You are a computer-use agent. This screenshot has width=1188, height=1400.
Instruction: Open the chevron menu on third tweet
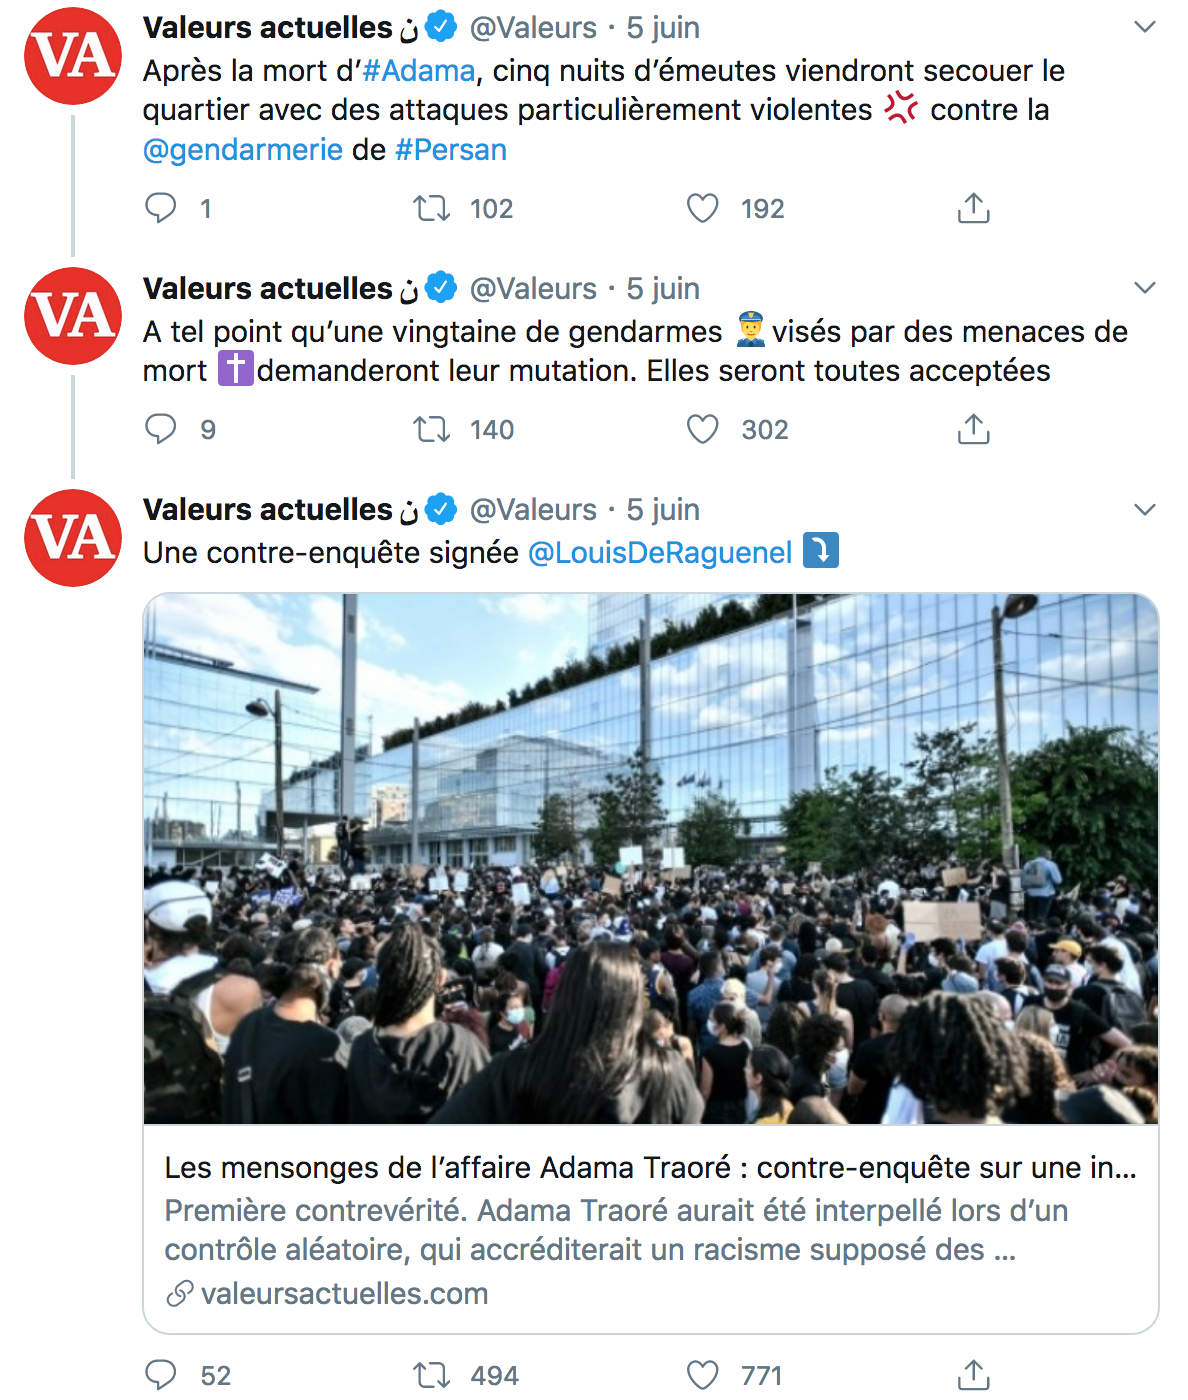1145,509
